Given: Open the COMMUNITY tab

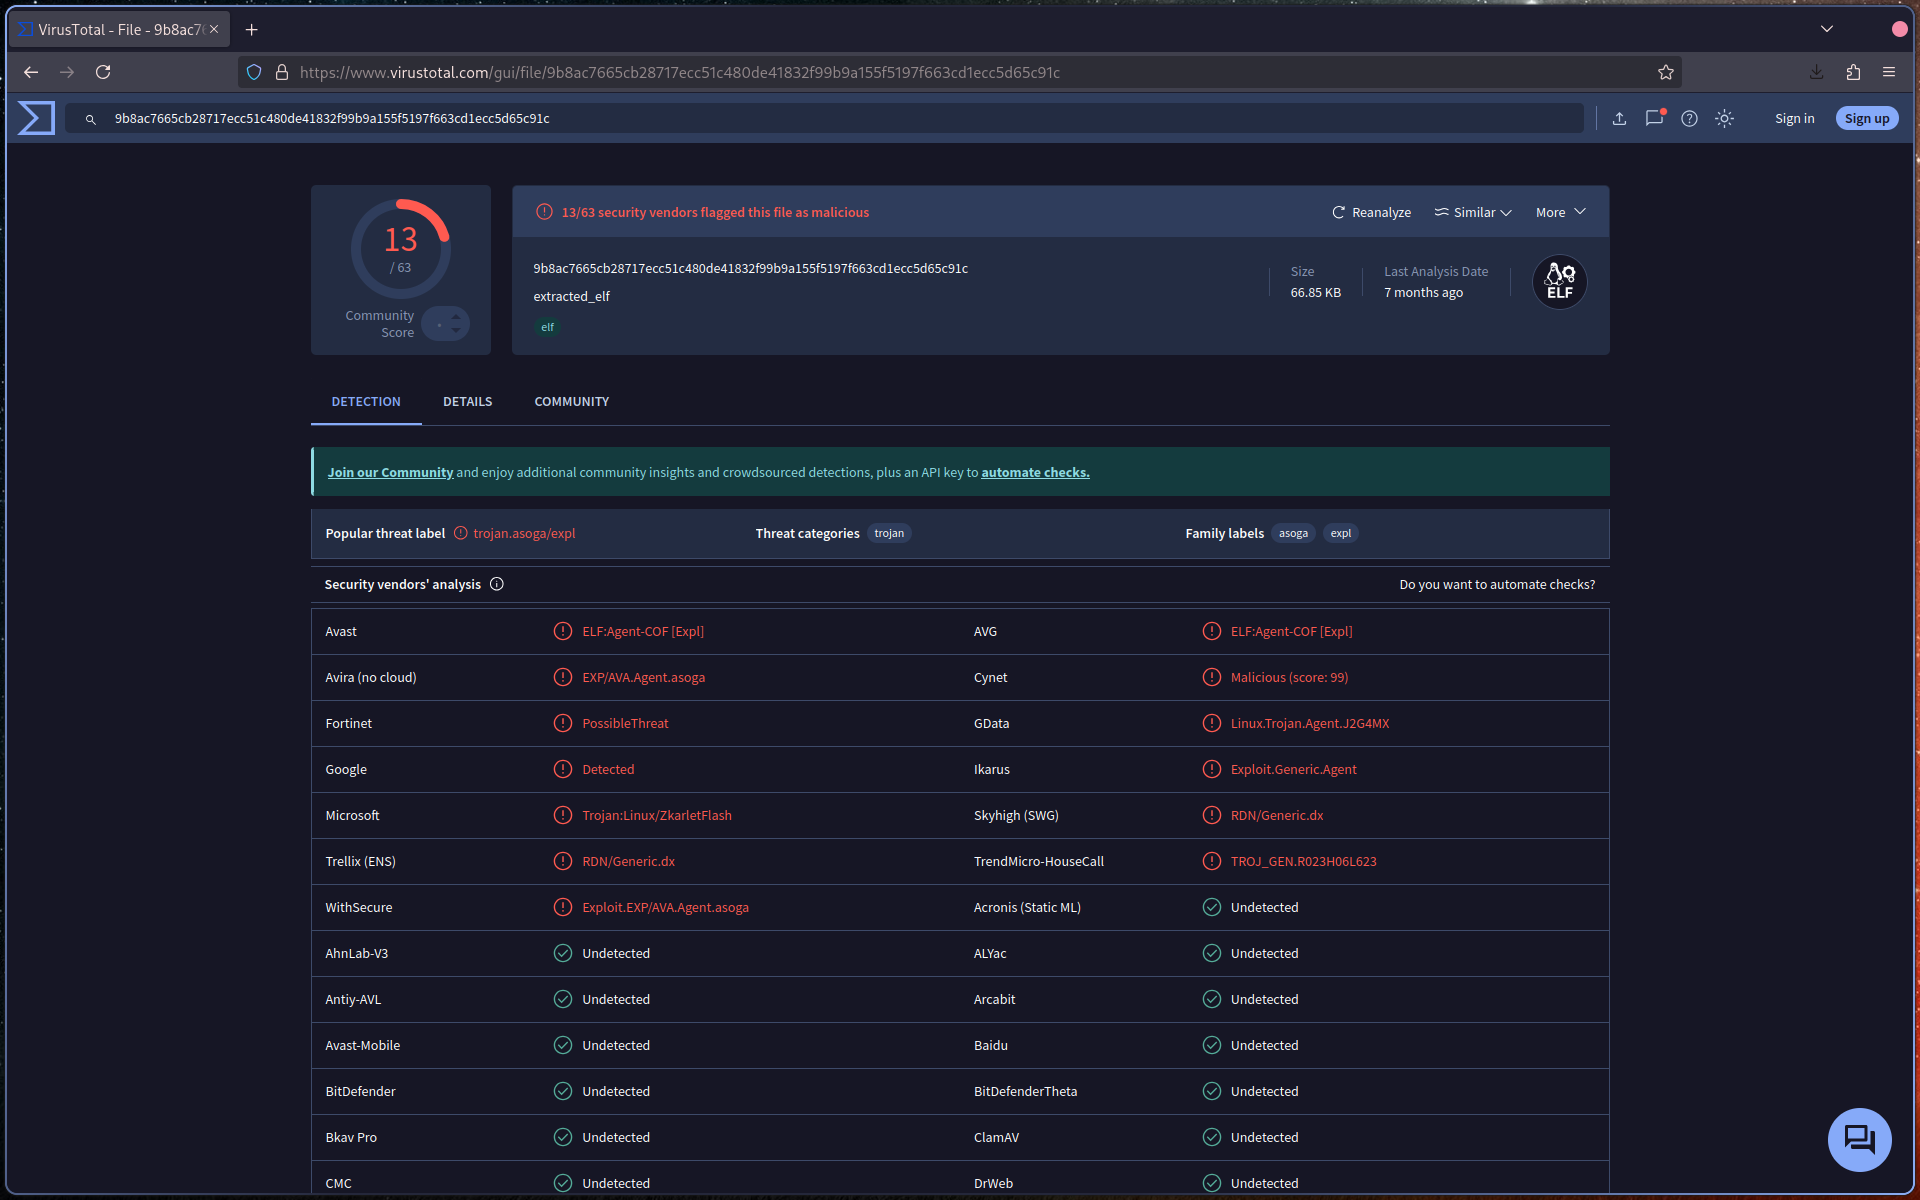Looking at the screenshot, I should (572, 401).
